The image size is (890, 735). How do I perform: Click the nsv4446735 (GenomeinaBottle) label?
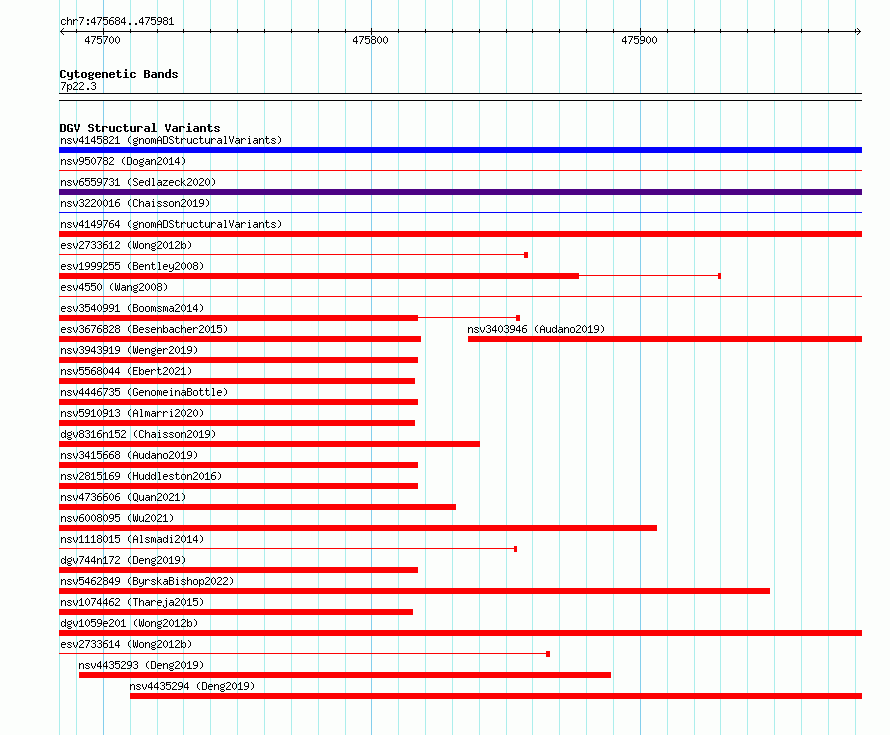[x=144, y=392]
